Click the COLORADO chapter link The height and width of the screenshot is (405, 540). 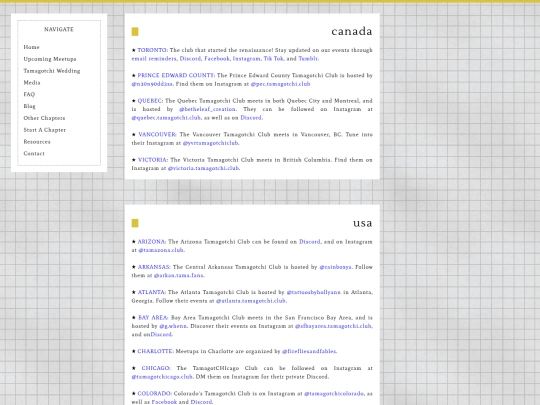tap(155, 394)
